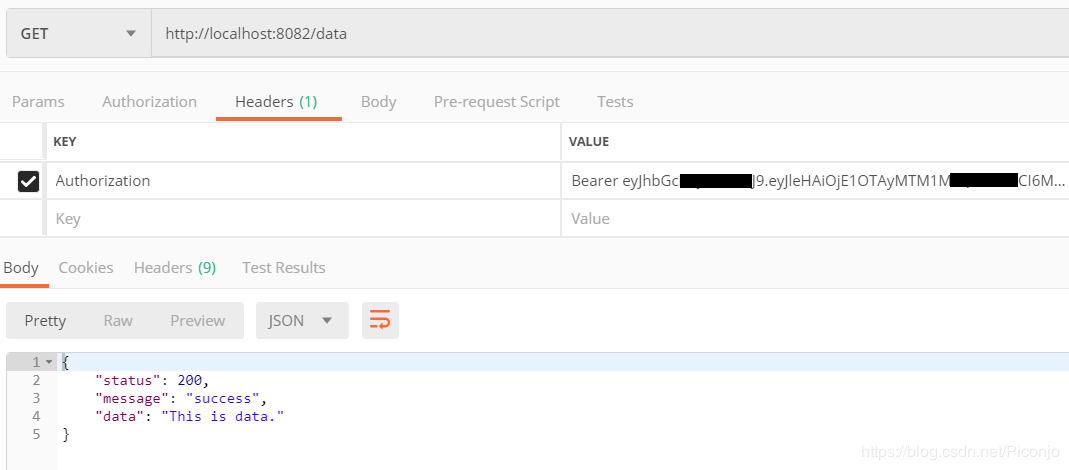View the response Cookies tab
Screen dimensions: 1069x470
86,267
